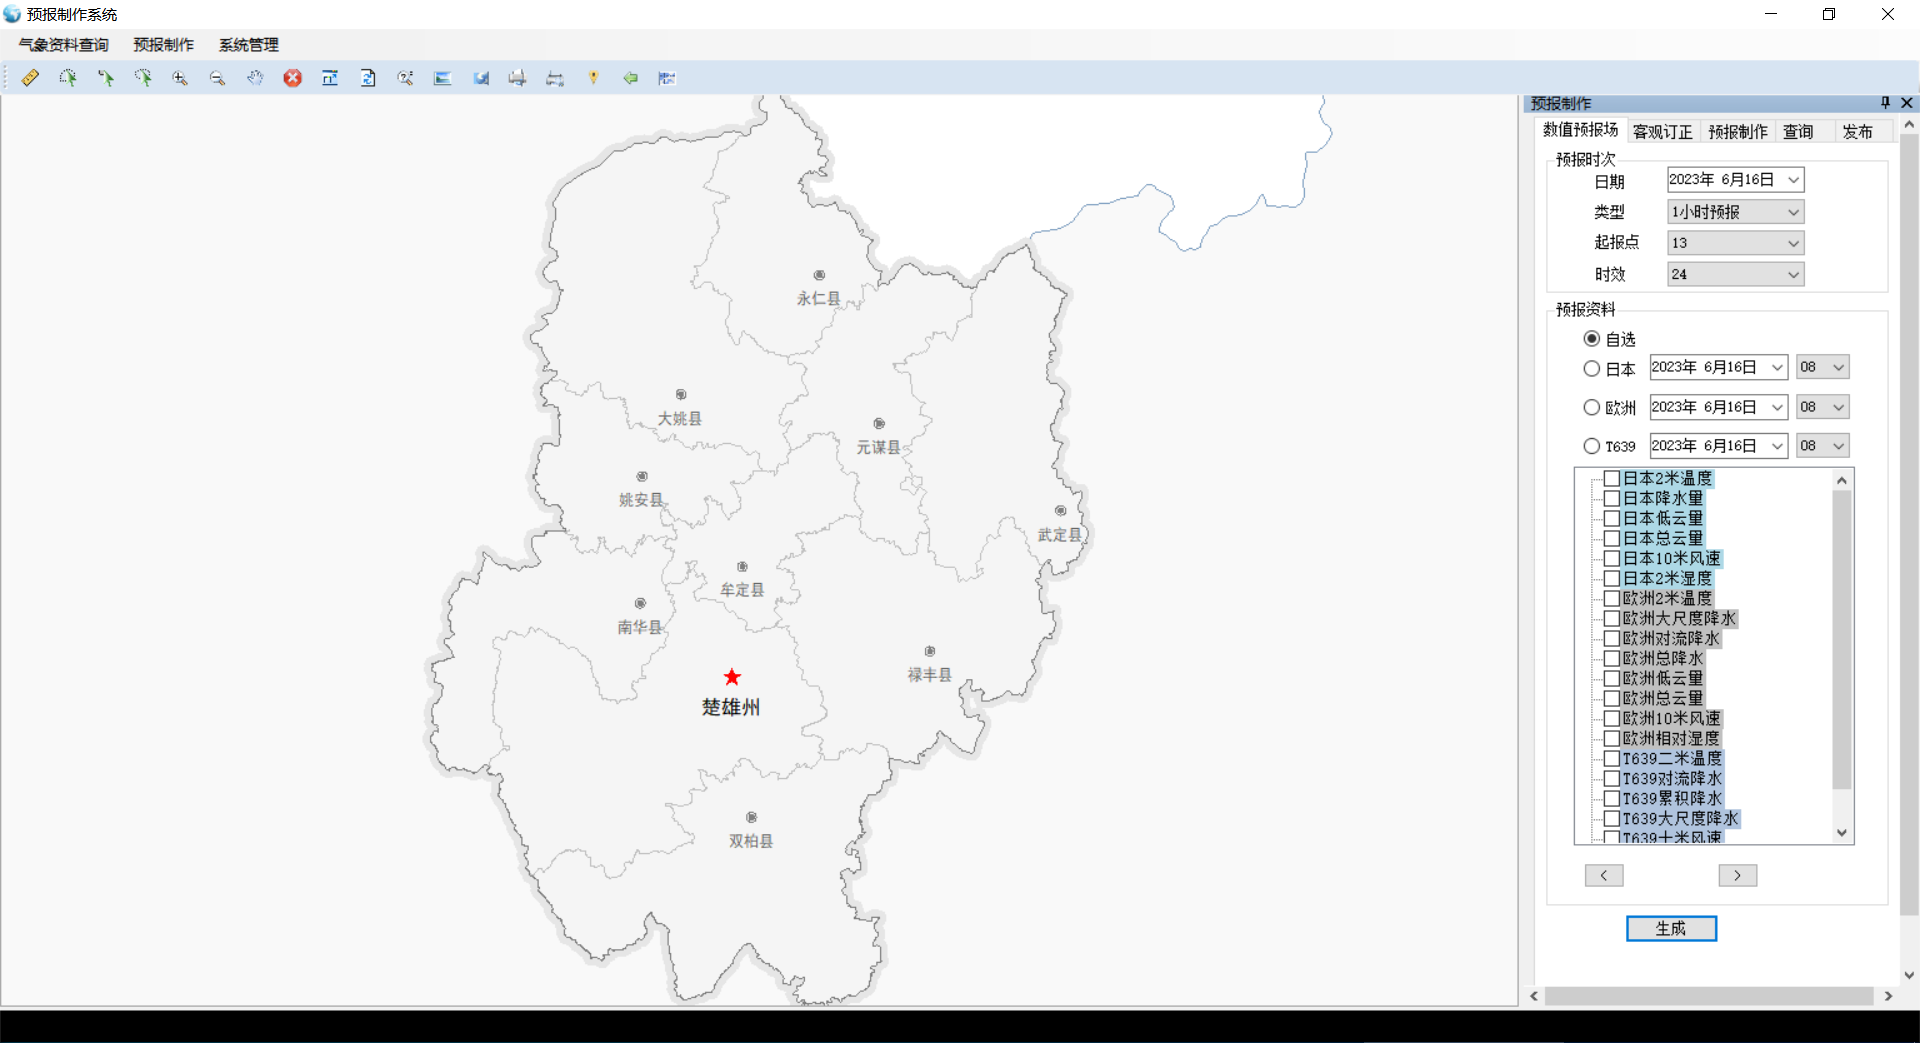Open the 气象资料查询 menu
This screenshot has height=1043, width=1920.
point(64,45)
